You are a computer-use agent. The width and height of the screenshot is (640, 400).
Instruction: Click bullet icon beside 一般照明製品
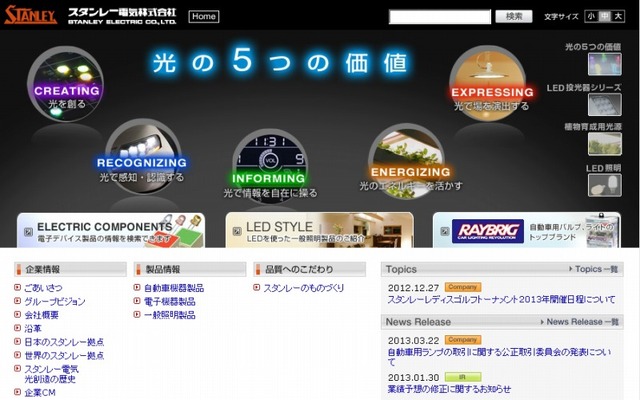tap(137, 314)
